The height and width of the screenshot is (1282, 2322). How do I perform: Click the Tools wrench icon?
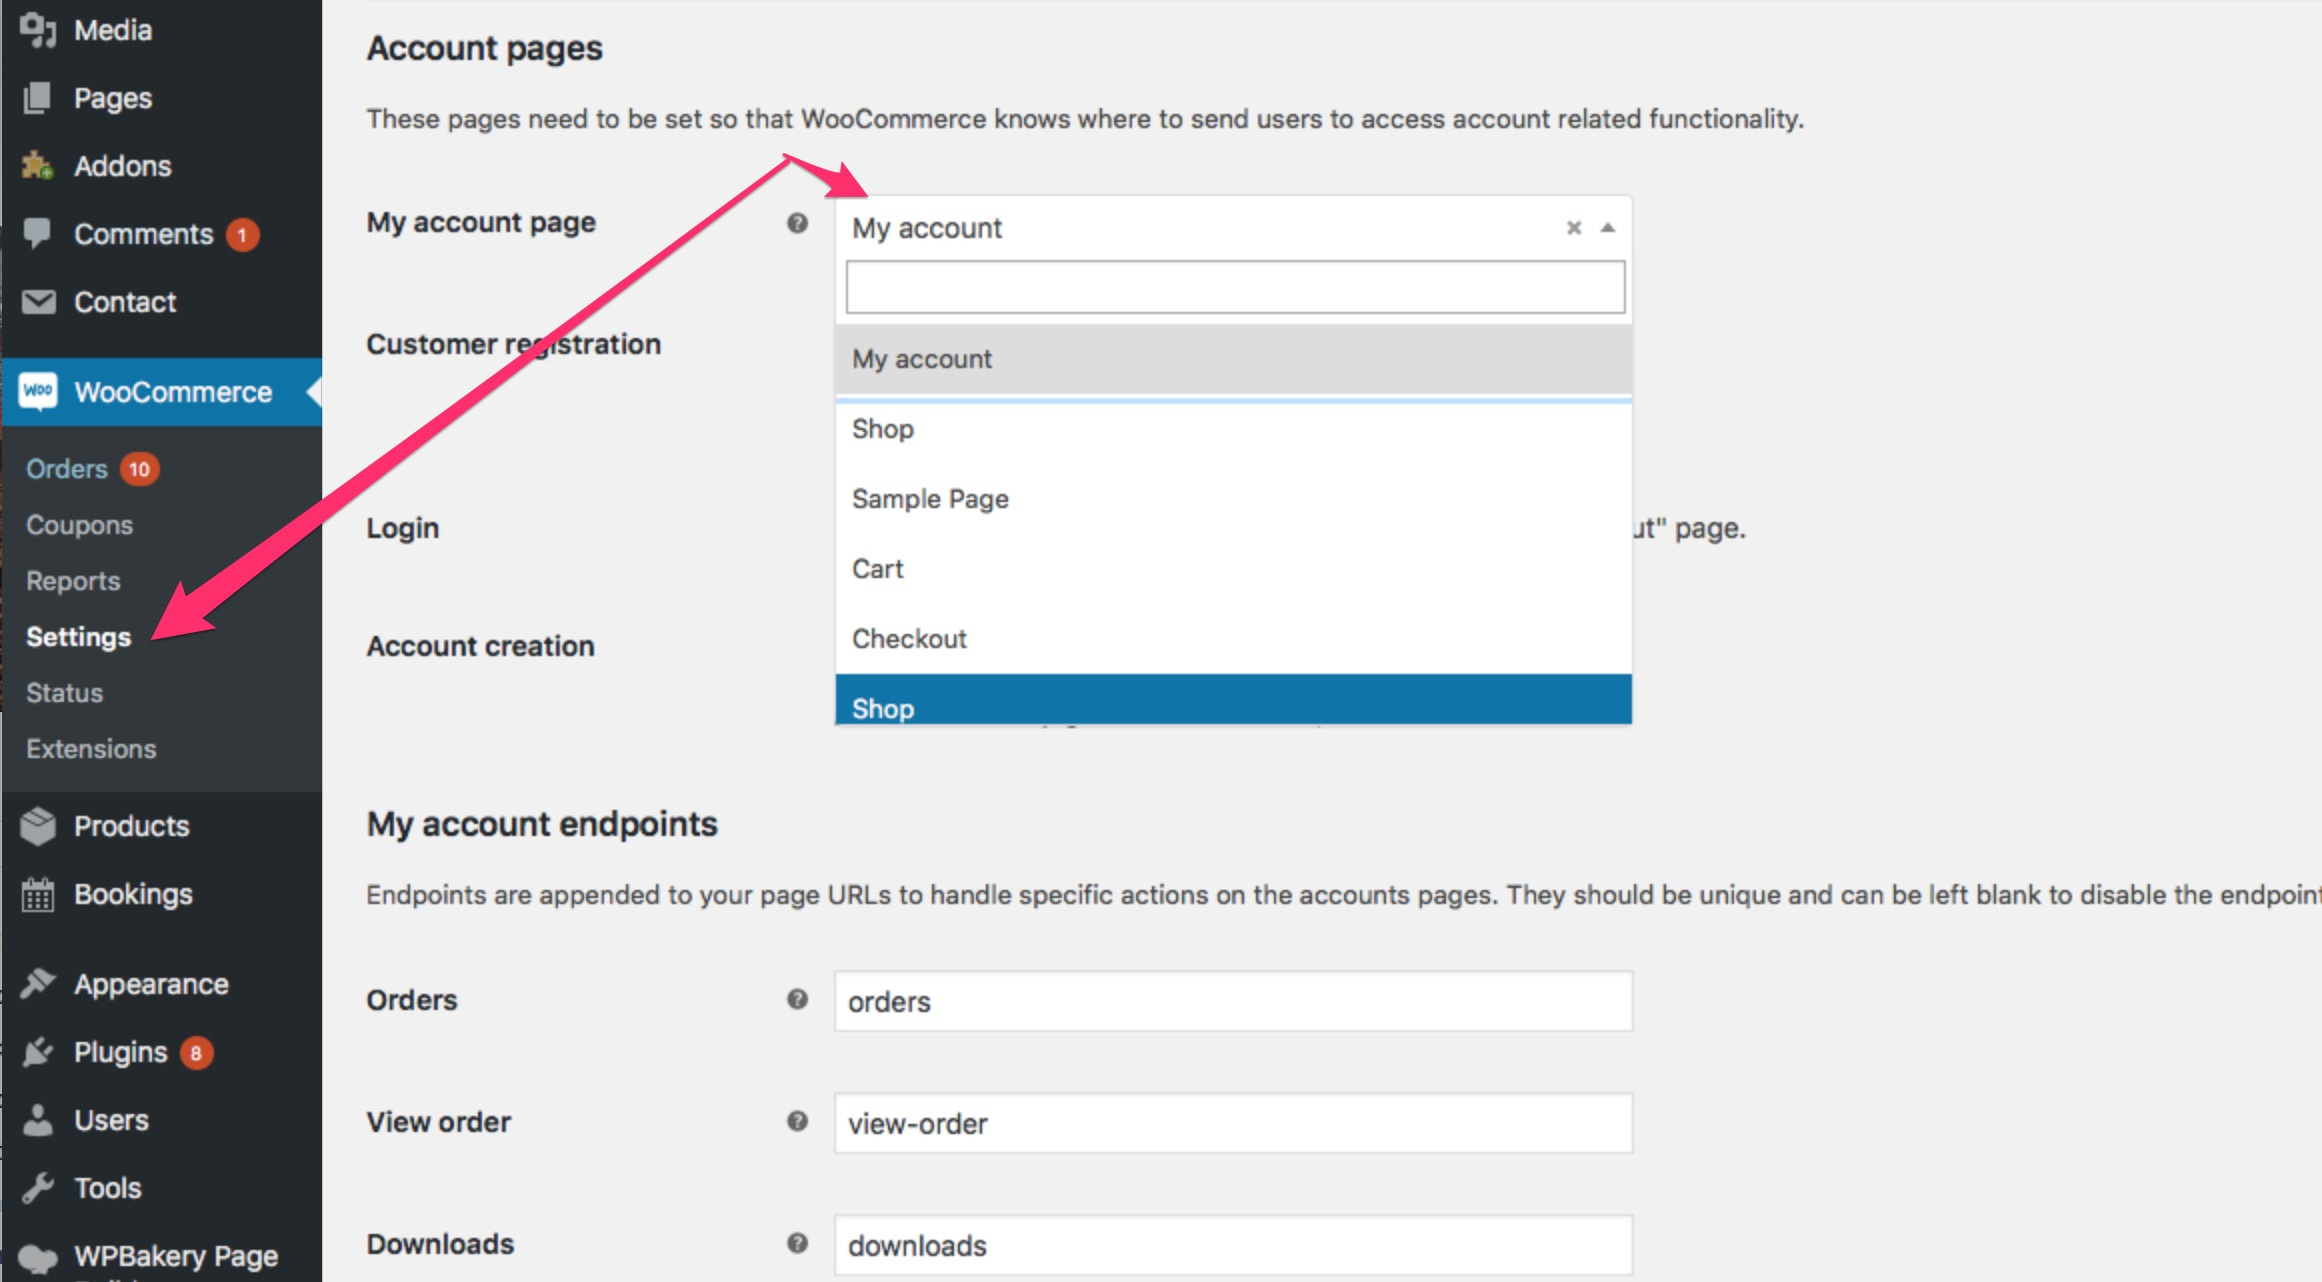point(38,1188)
